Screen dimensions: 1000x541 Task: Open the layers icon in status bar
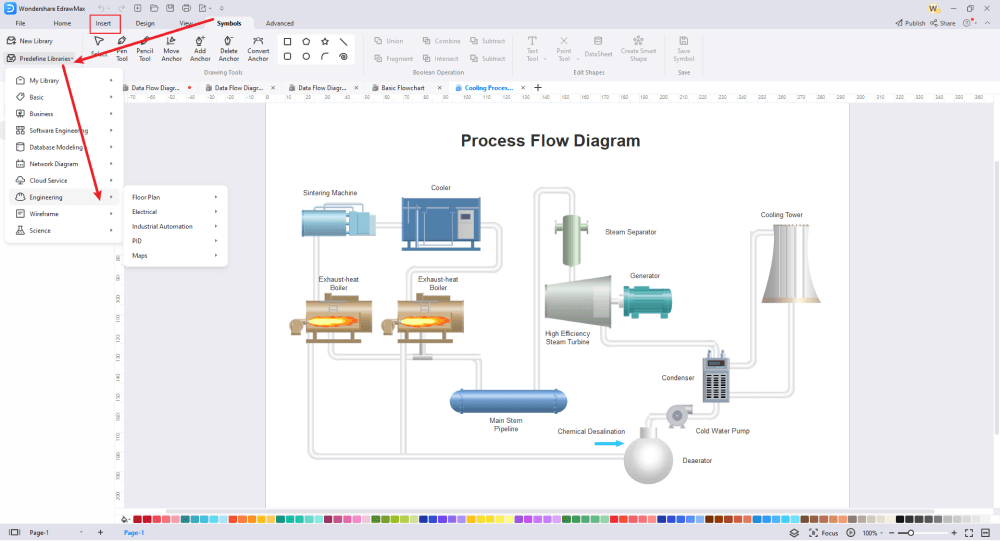coord(794,533)
